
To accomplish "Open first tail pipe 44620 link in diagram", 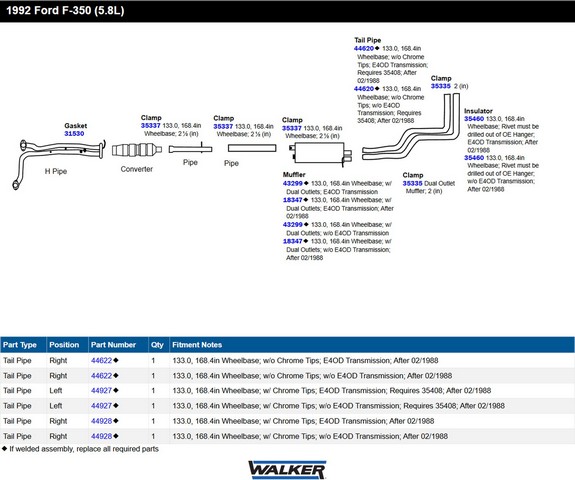I will [364, 48].
